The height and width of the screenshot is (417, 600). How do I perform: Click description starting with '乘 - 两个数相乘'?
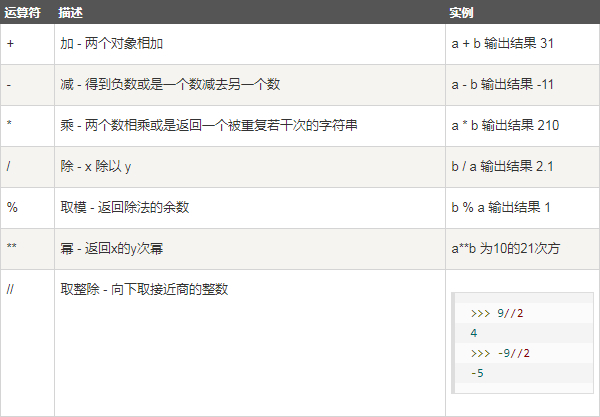[209, 125]
